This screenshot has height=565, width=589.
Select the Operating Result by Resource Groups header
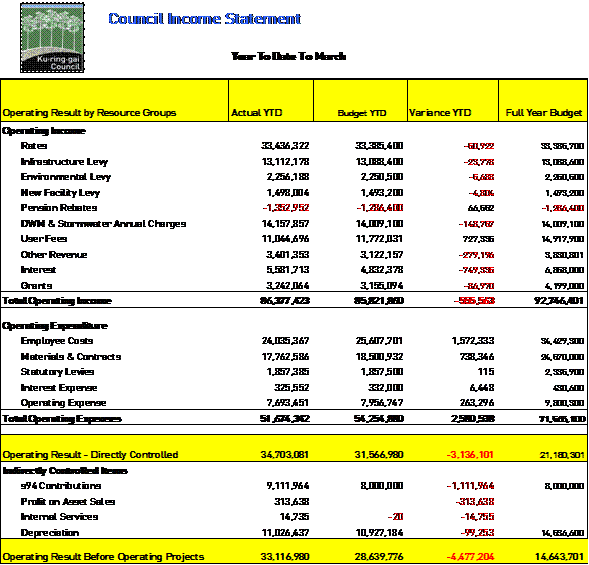(89, 113)
